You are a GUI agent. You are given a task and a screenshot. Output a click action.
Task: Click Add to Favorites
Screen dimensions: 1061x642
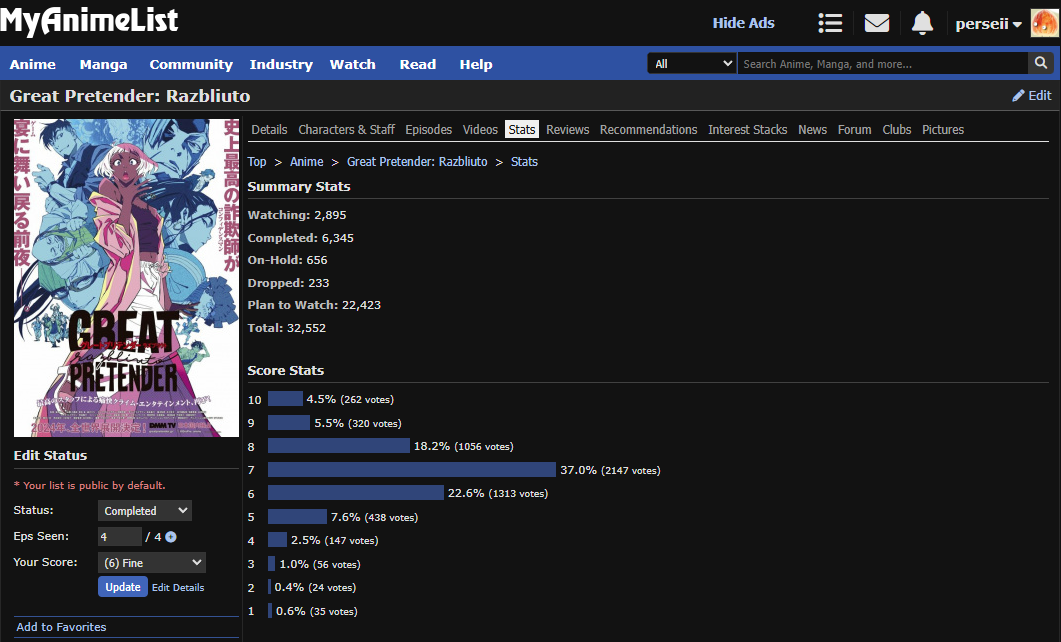(x=61, y=627)
